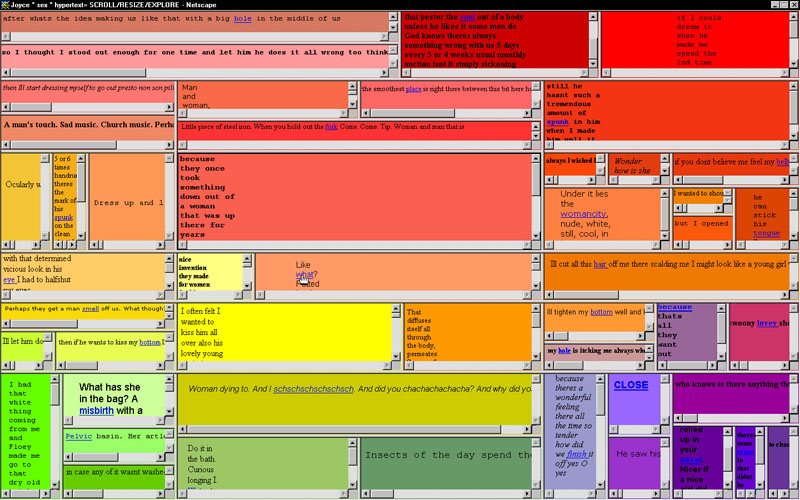The width and height of the screenshot is (800, 500).
Task: Click the 'soul' link in the dark red frame
Action: click(468, 17)
